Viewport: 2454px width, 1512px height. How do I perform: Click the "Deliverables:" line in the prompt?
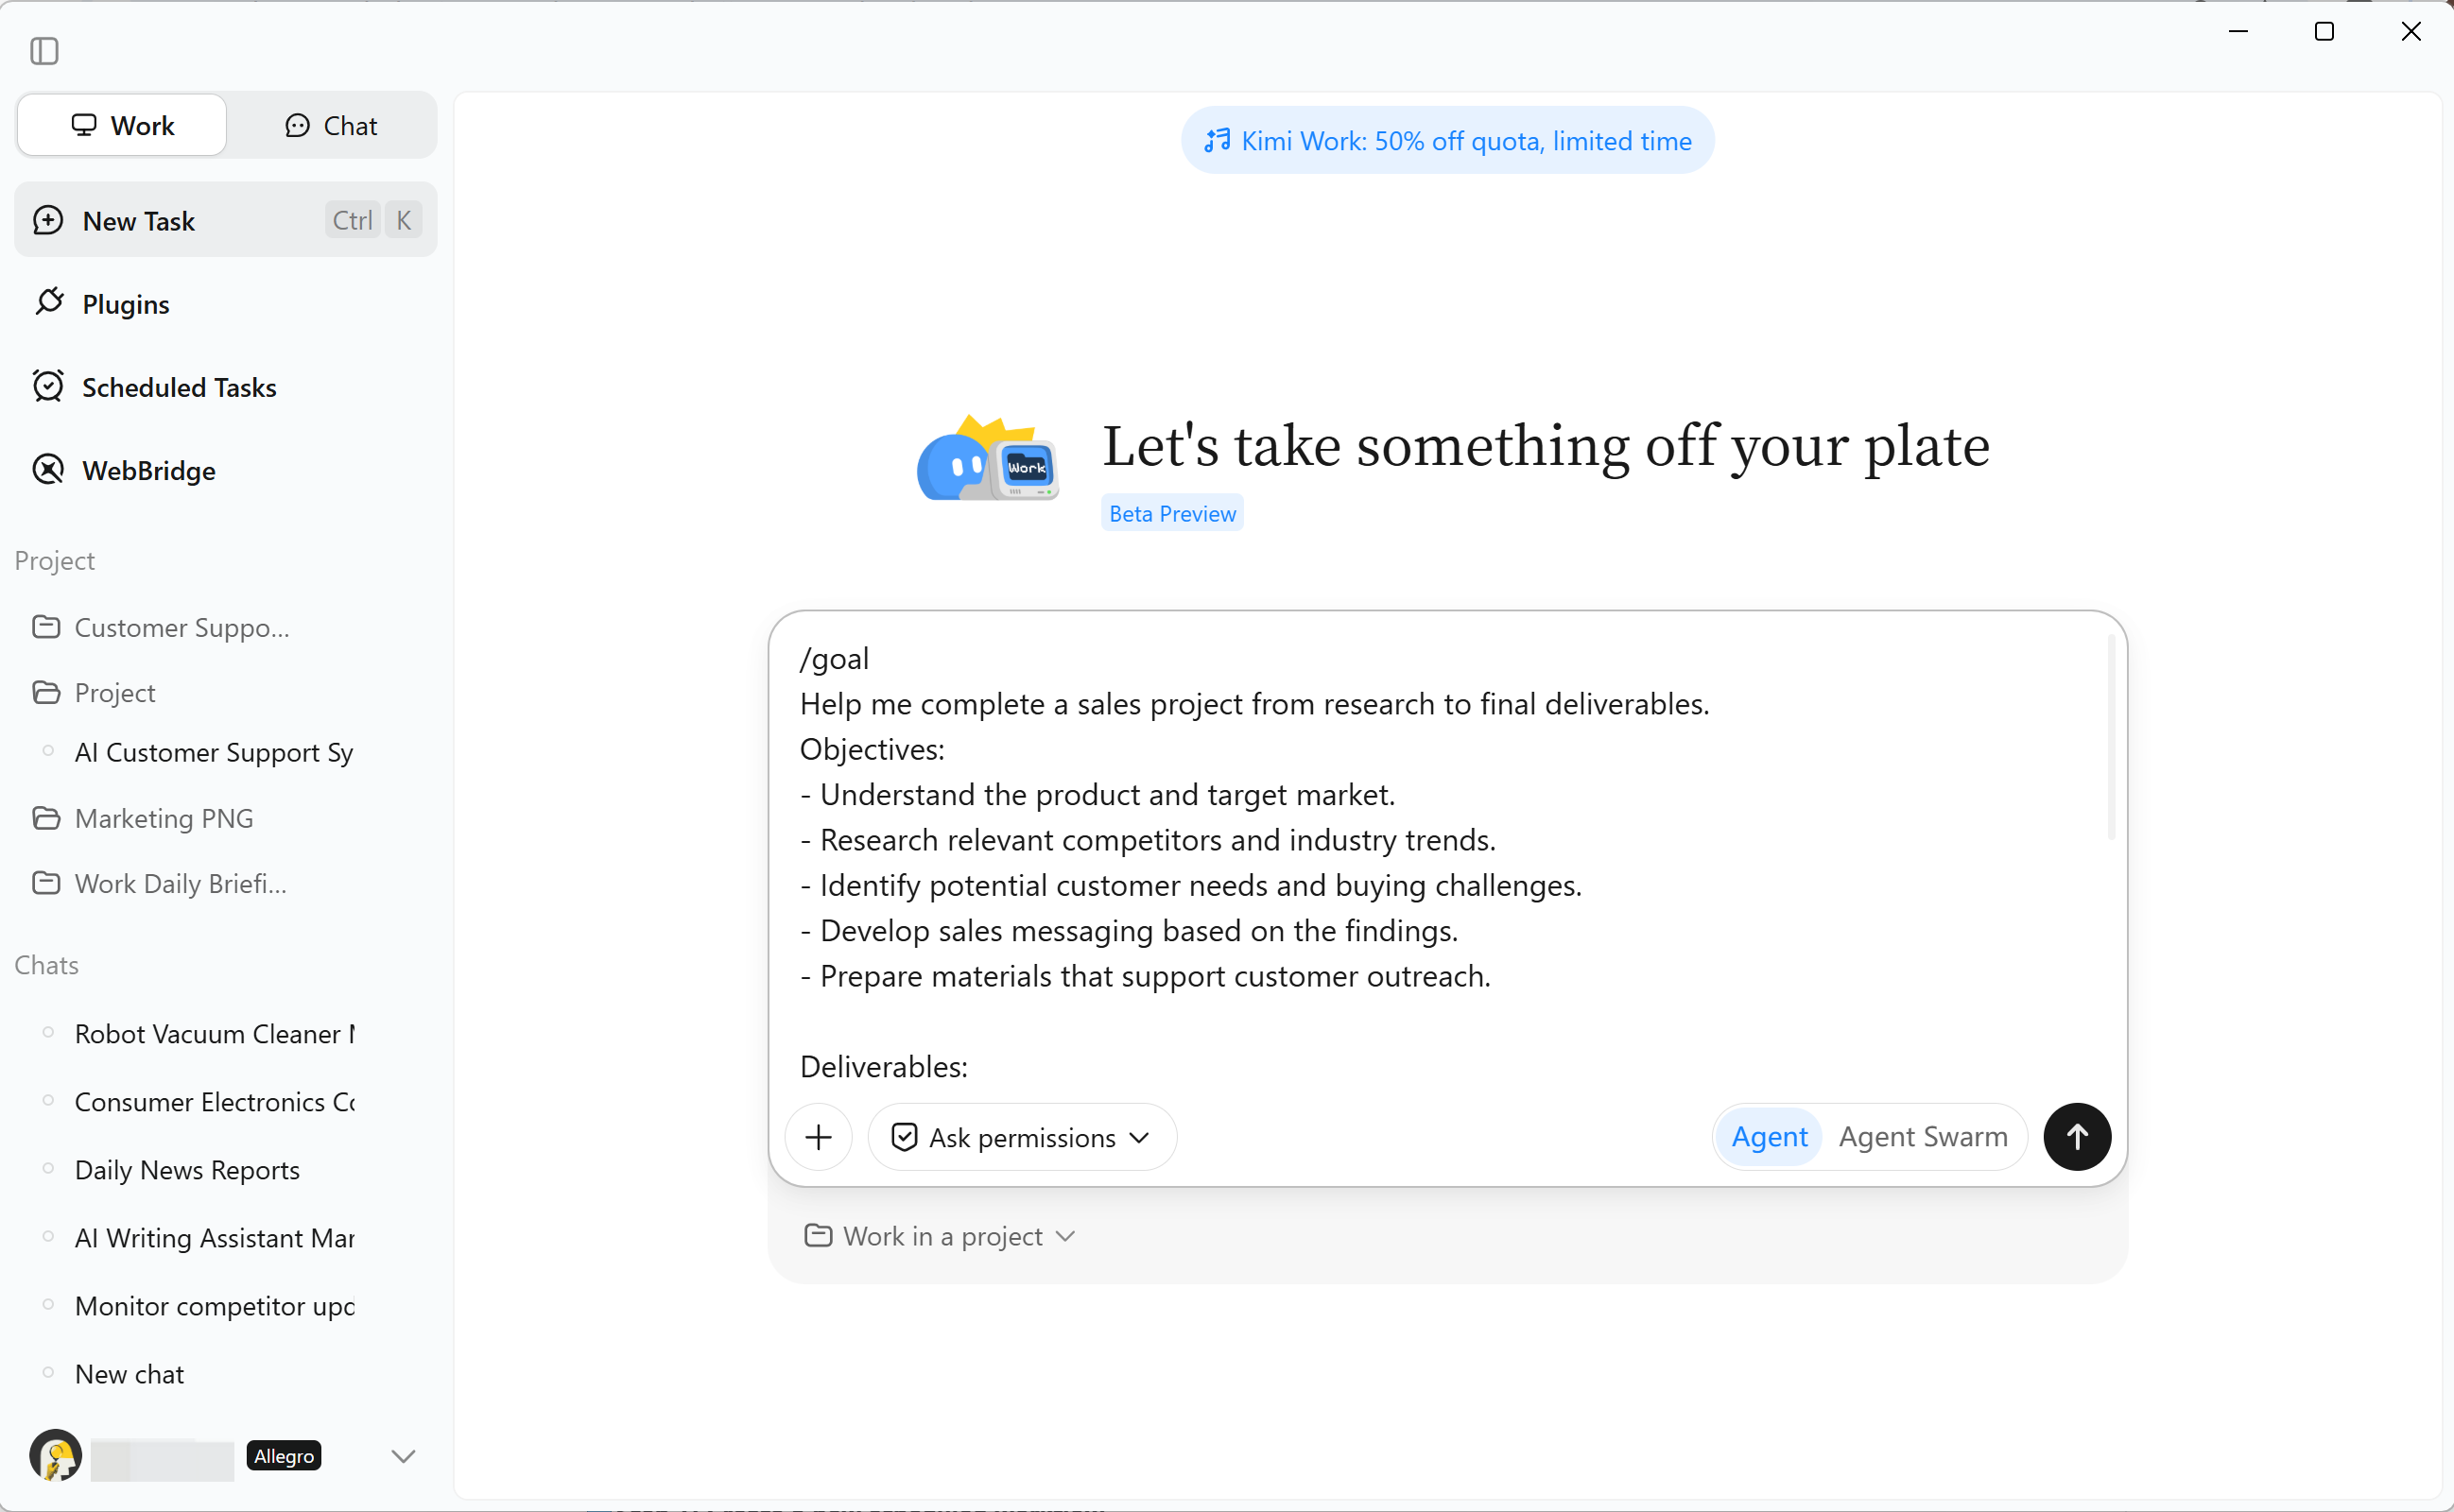pos(884,1067)
